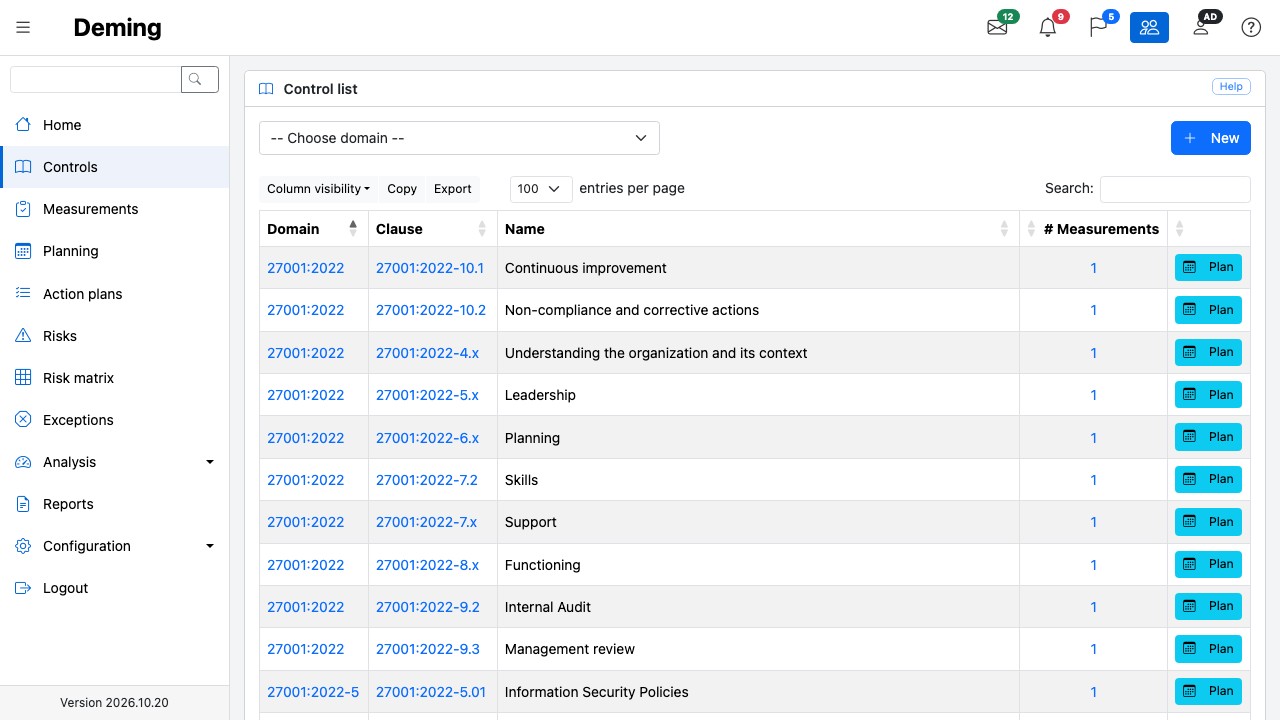Sort the table by Domain column

click(x=313, y=229)
